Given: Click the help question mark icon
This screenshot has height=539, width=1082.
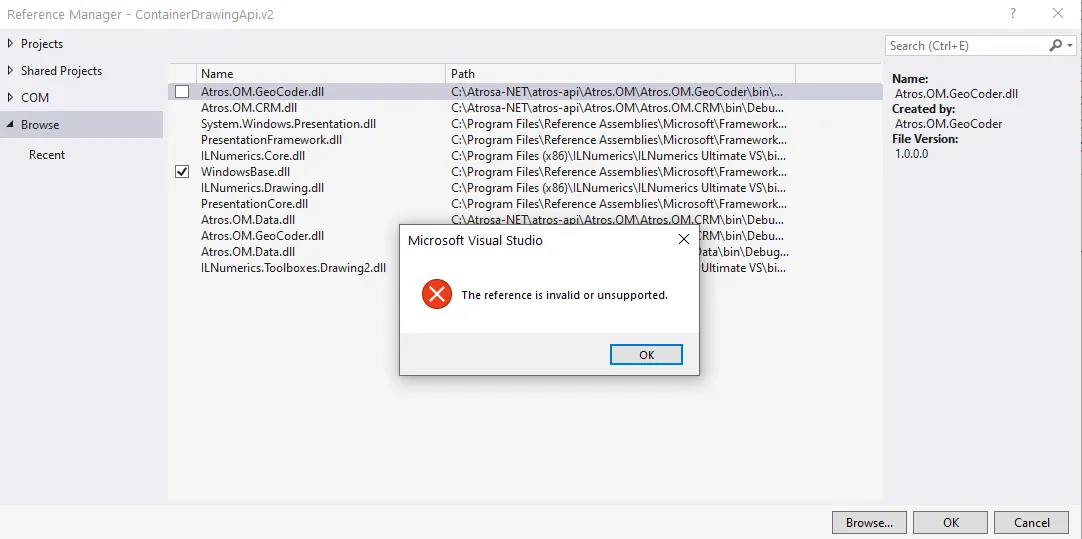Looking at the screenshot, I should click(1013, 13).
